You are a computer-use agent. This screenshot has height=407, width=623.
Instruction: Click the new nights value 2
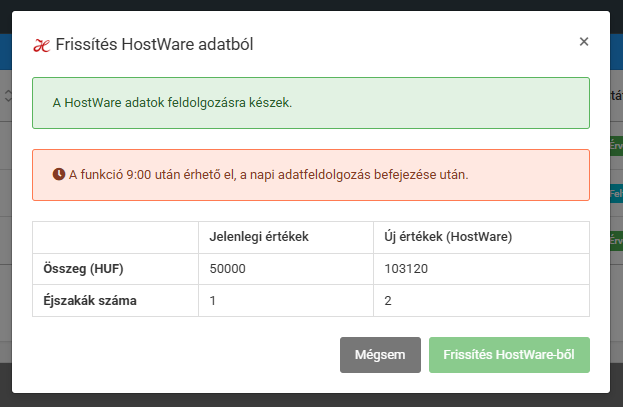389,300
